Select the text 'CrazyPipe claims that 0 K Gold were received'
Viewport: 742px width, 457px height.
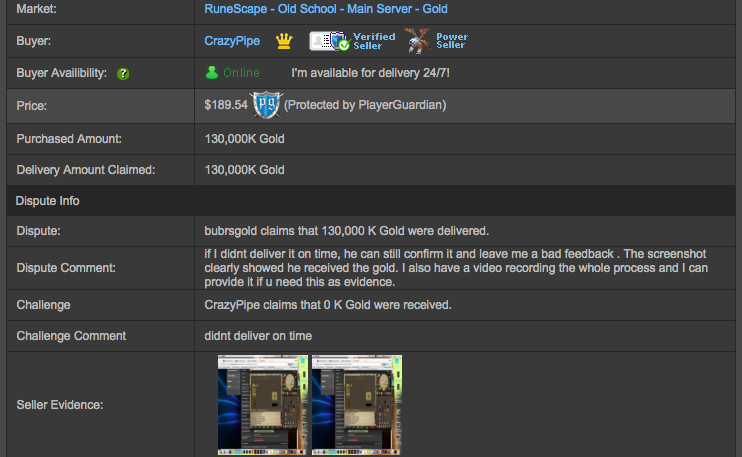[327, 305]
